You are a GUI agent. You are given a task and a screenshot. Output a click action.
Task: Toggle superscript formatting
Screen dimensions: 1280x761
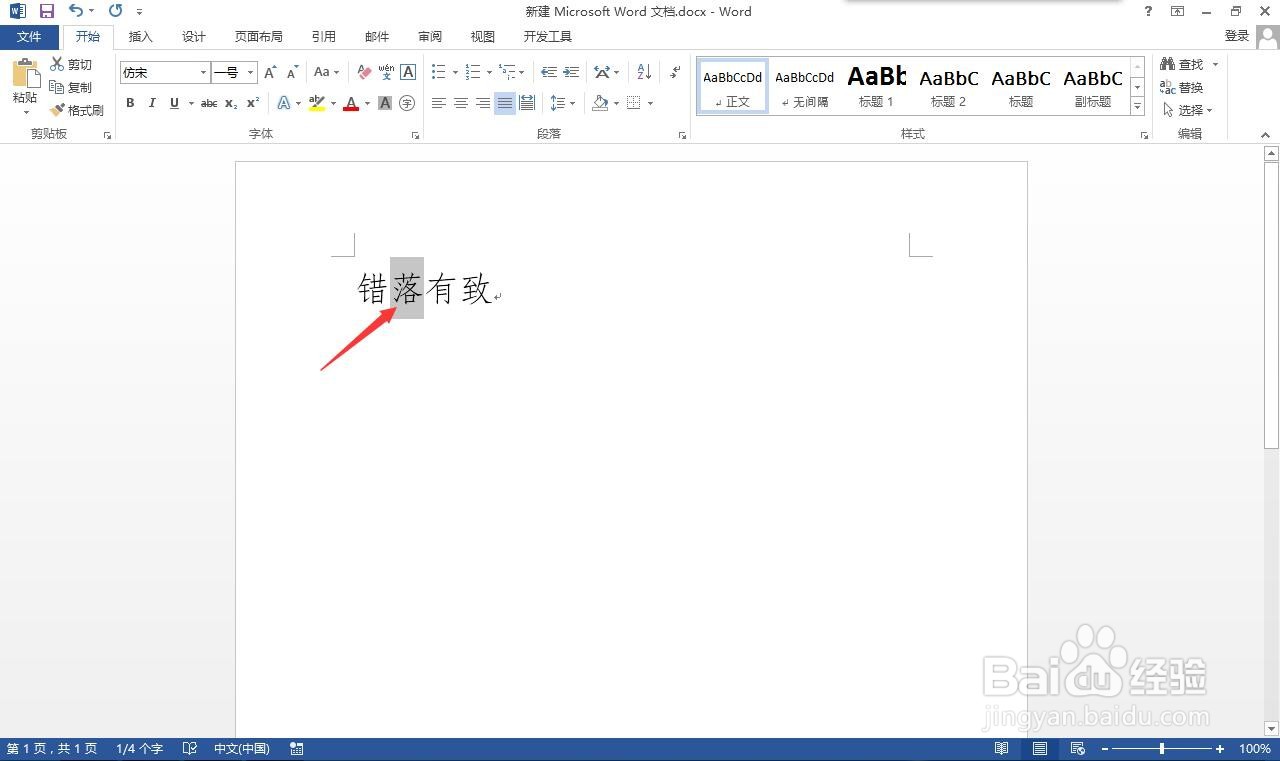[x=253, y=103]
